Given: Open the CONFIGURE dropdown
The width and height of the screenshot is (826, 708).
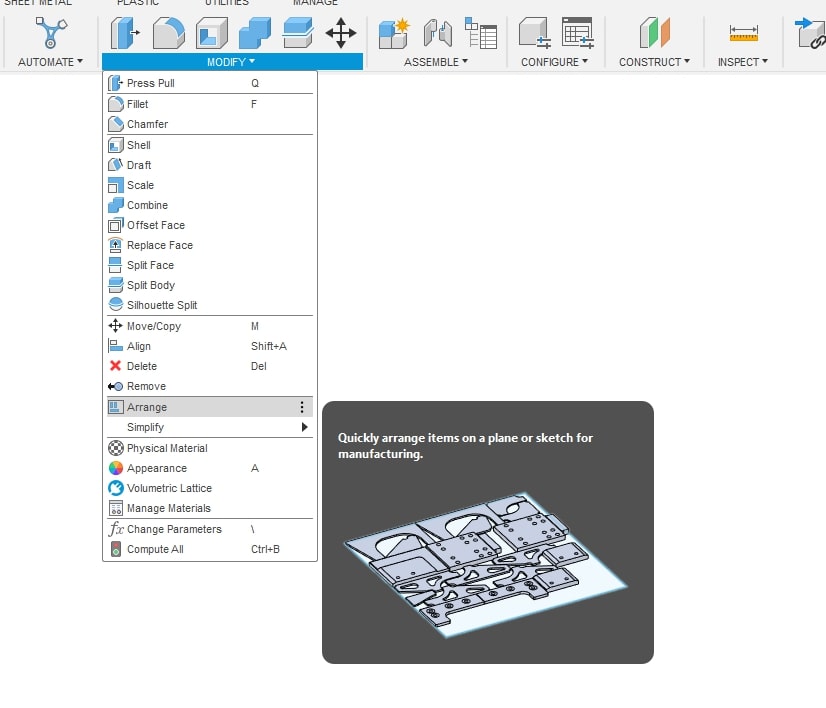Looking at the screenshot, I should (554, 62).
